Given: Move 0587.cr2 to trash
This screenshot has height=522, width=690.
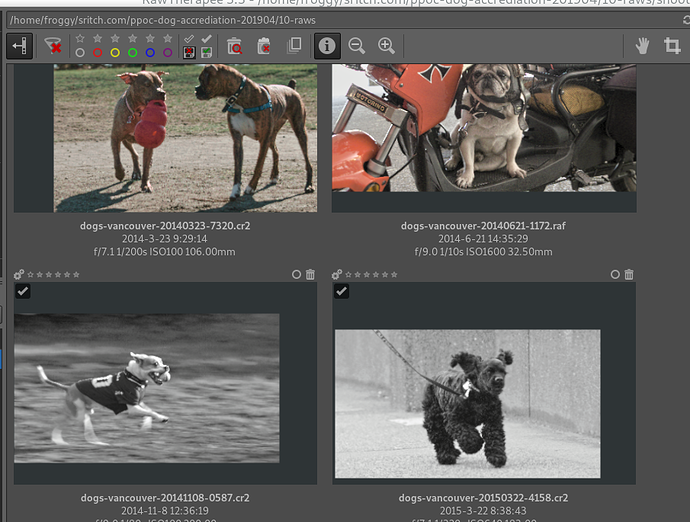Looking at the screenshot, I should tap(310, 275).
